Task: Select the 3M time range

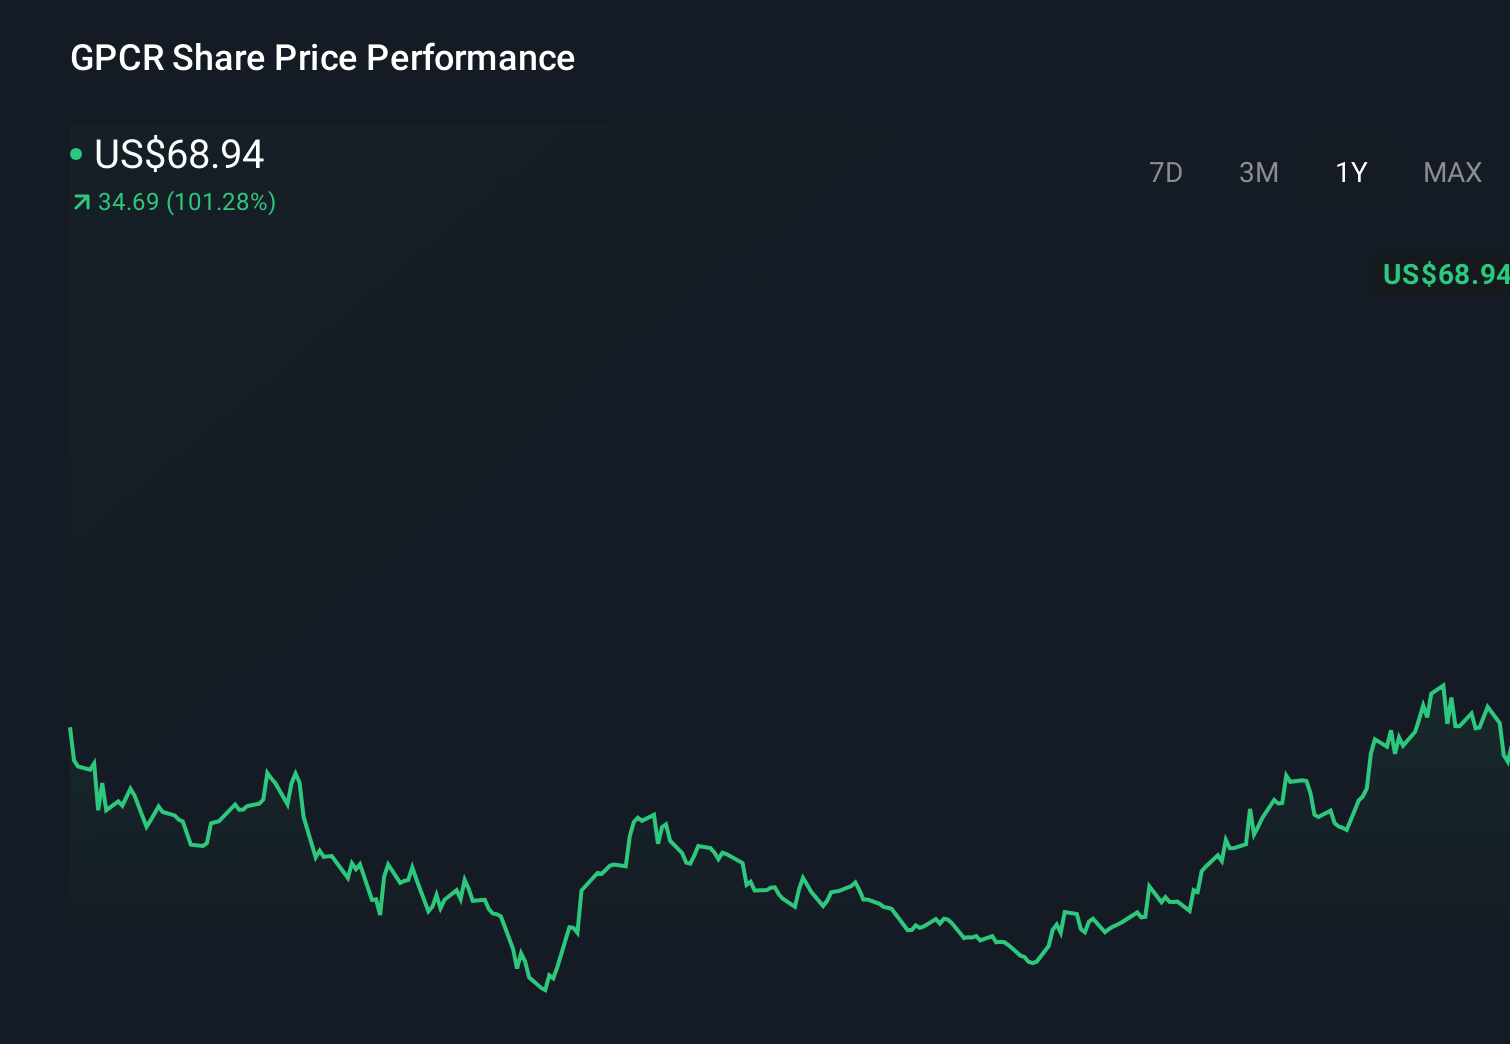Action: pyautogui.click(x=1258, y=172)
